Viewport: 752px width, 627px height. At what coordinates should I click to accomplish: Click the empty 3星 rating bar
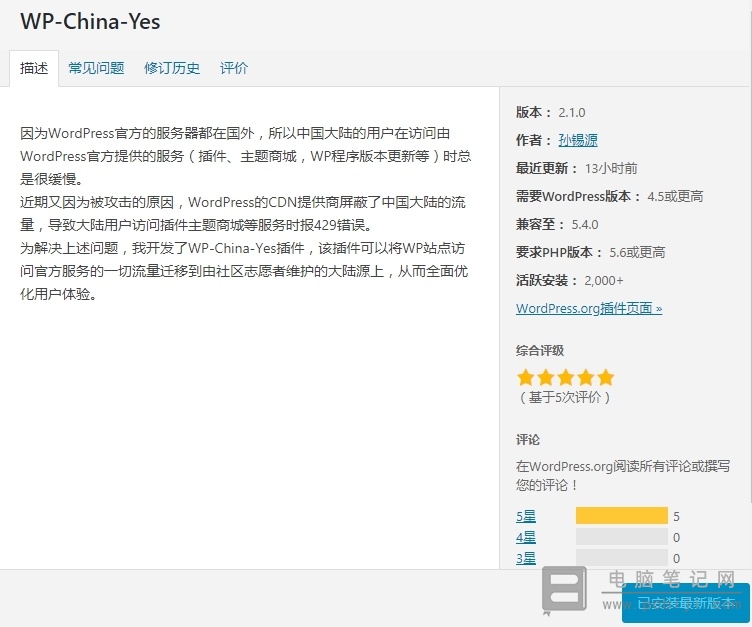click(x=622, y=557)
